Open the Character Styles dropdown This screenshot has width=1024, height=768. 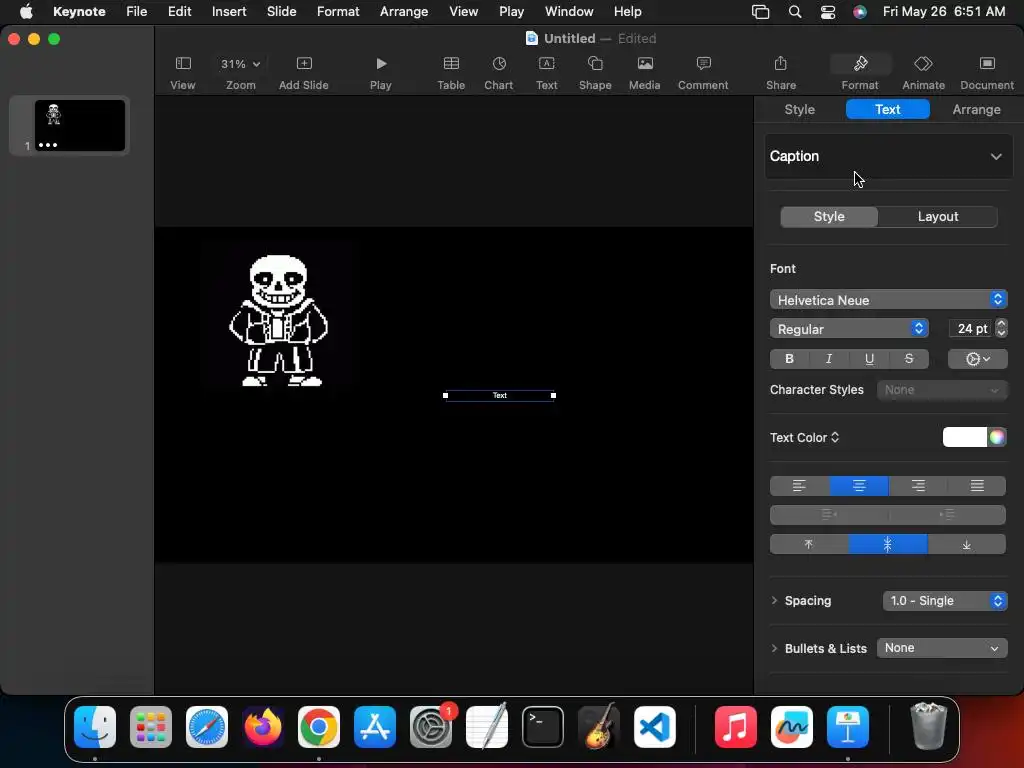(942, 390)
